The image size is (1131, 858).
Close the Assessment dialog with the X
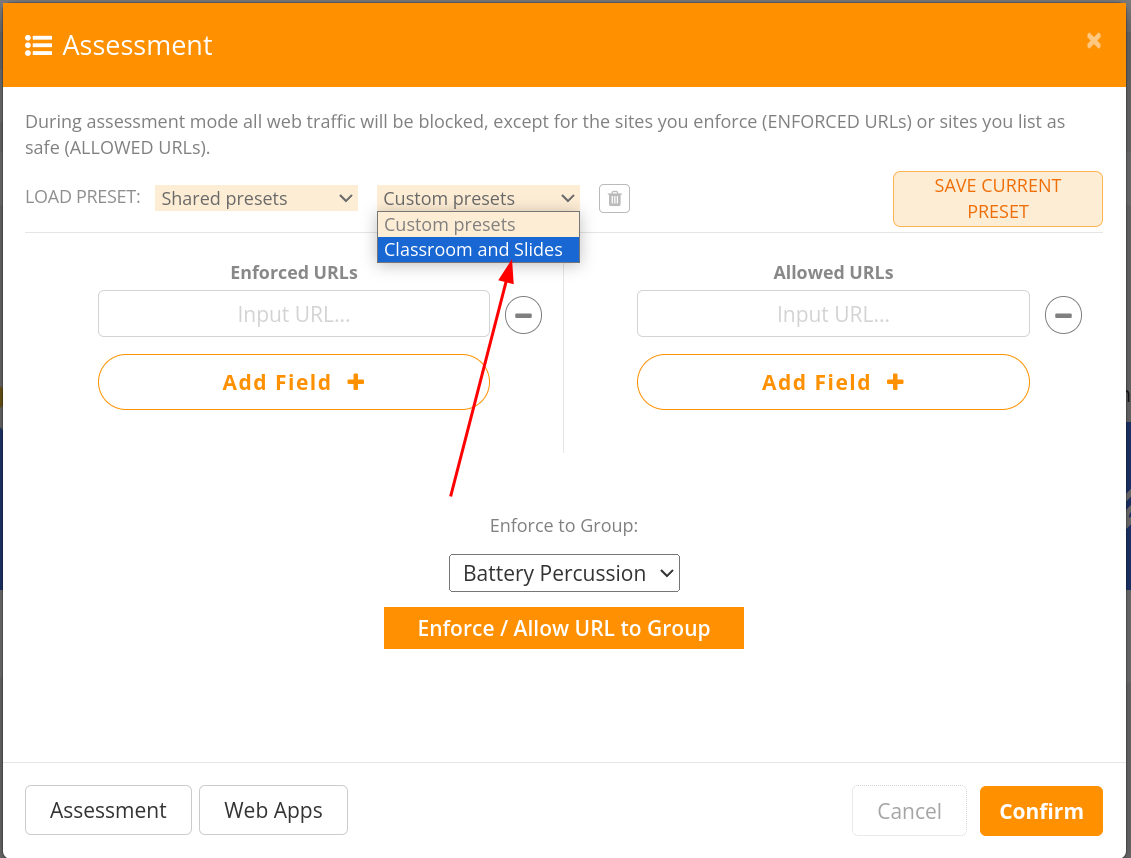point(1093,41)
